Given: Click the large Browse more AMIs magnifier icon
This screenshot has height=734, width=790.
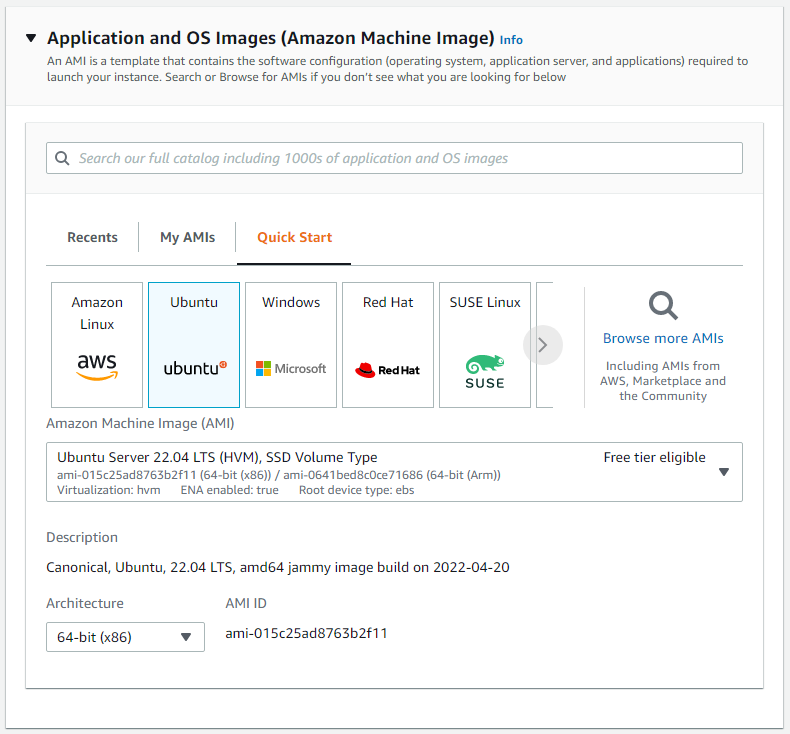Looking at the screenshot, I should tap(663, 305).
